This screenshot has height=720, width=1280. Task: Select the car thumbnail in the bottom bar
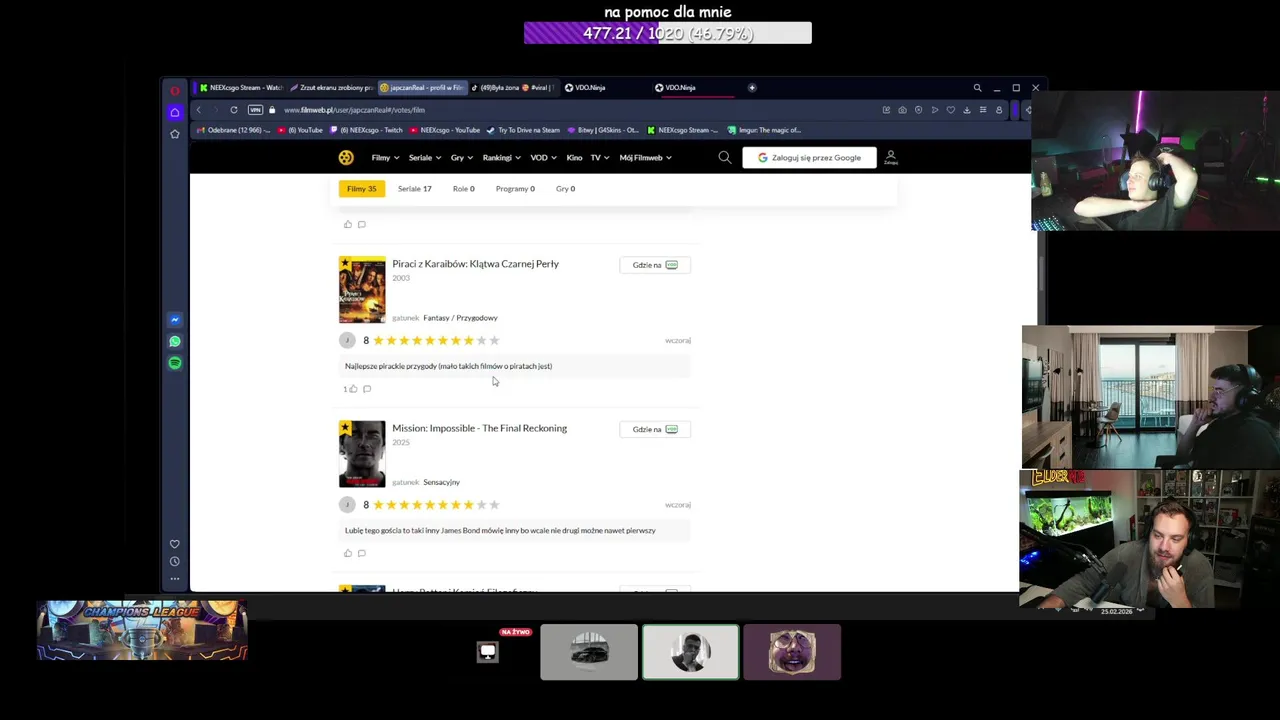point(589,652)
